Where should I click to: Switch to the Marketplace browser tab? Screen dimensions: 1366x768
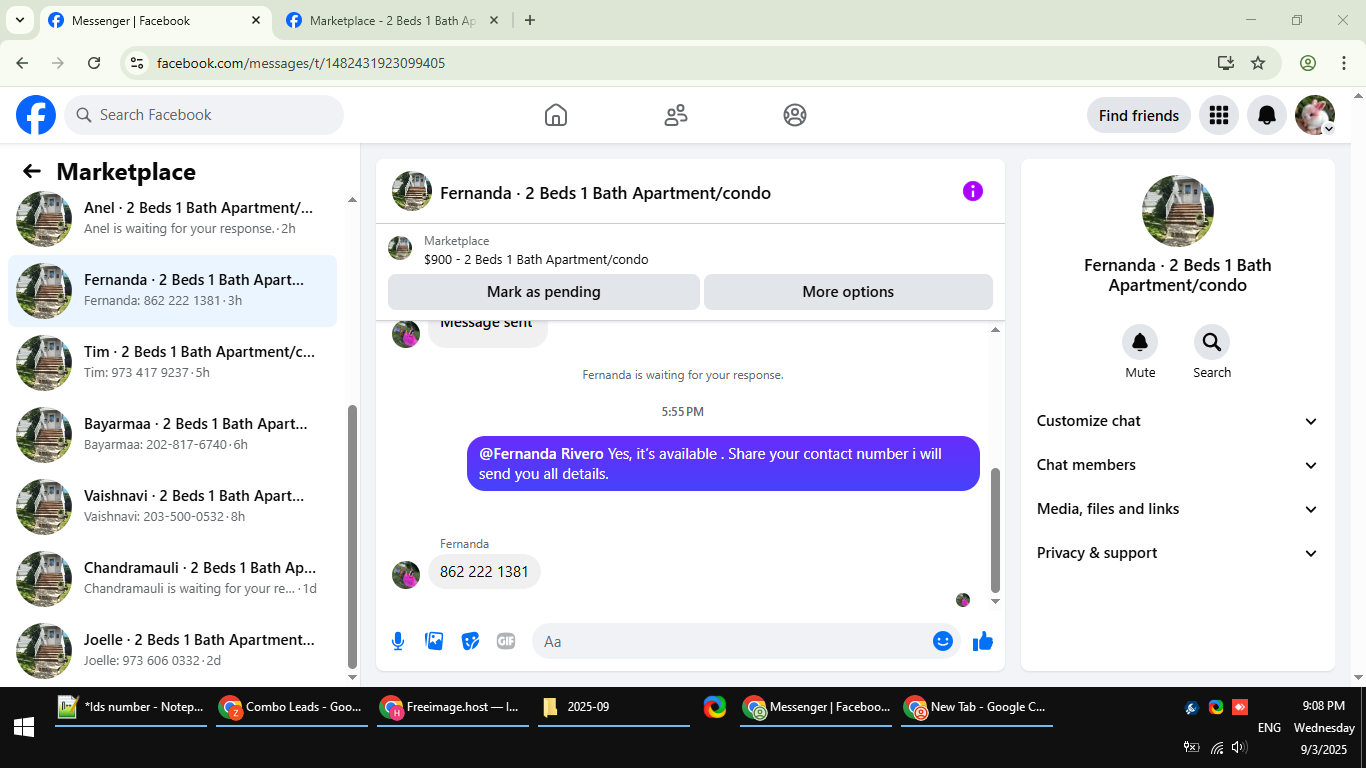tap(393, 21)
